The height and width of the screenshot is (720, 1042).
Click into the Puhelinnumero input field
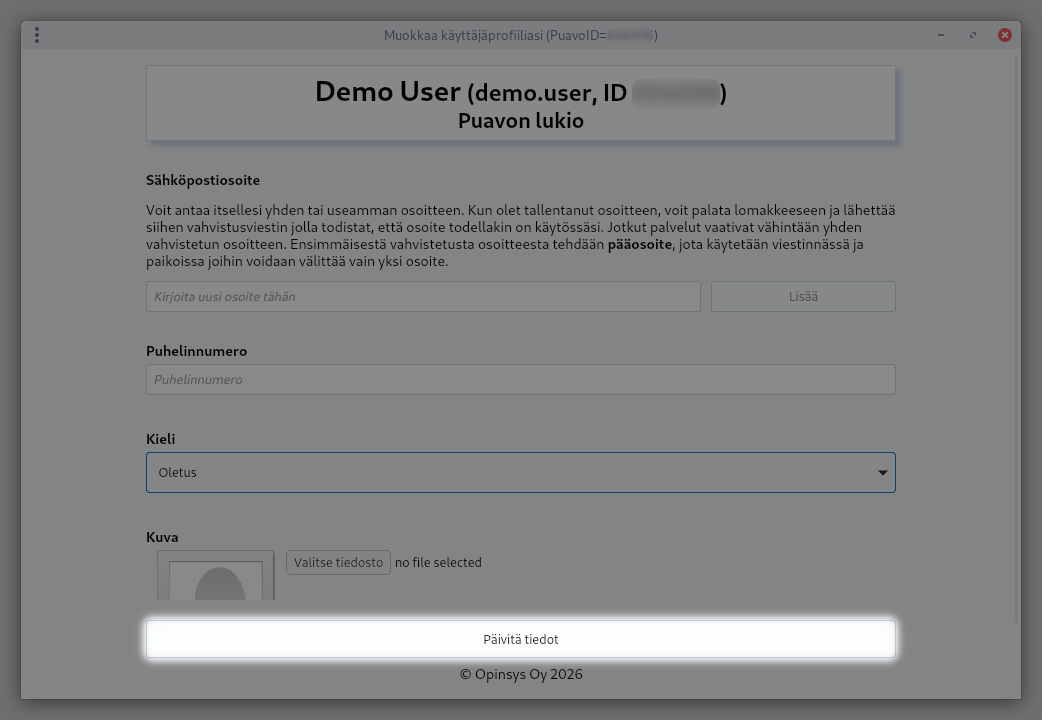pyautogui.click(x=520, y=380)
